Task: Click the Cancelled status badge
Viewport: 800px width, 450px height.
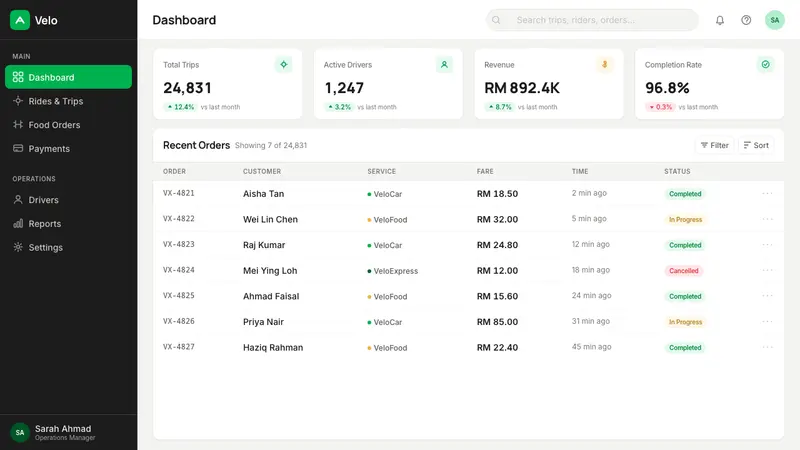Action: point(683,270)
